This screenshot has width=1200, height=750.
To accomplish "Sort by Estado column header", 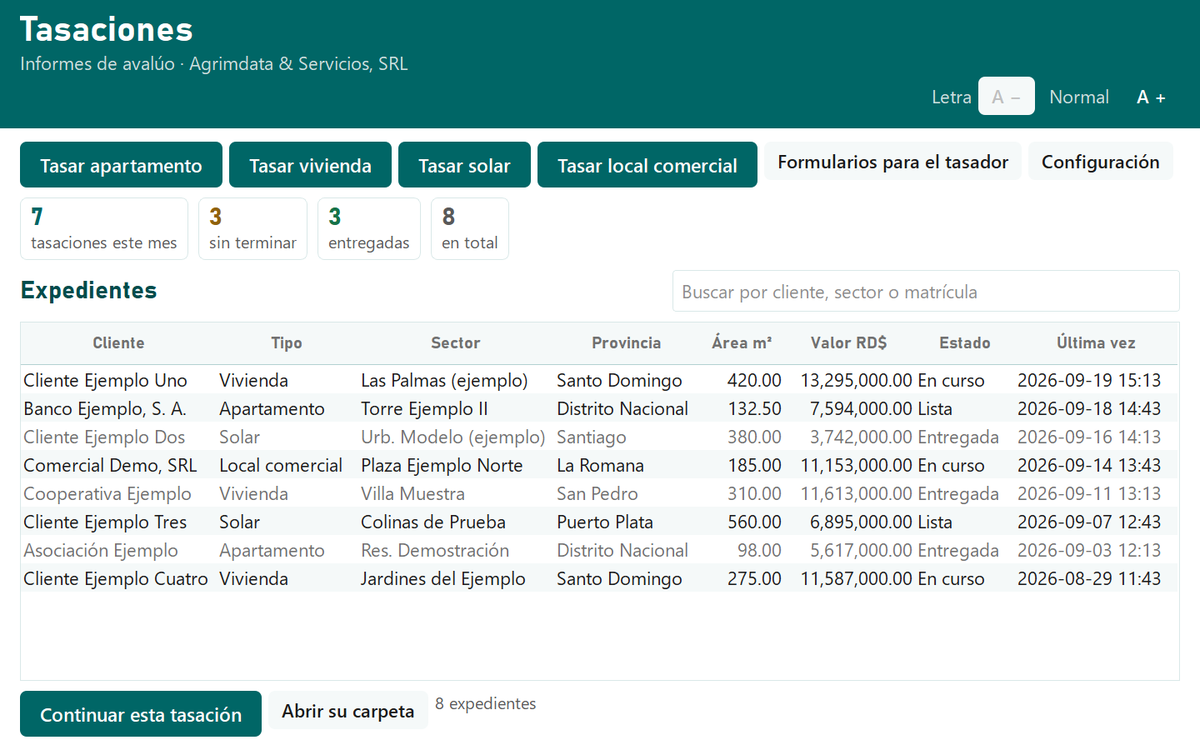I will click(x=965, y=343).
